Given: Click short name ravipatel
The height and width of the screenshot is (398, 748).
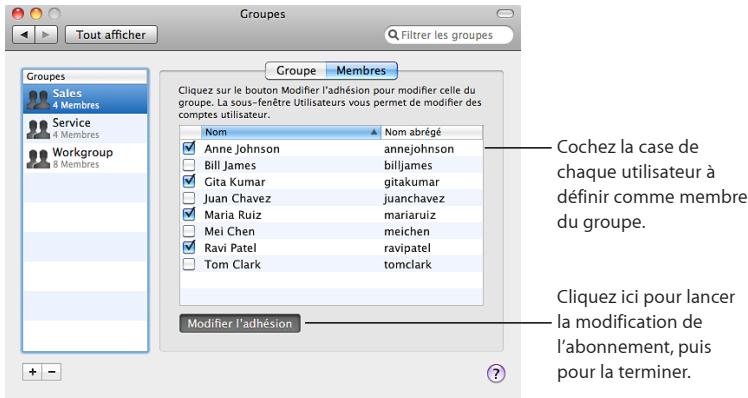Looking at the screenshot, I should point(407,248).
